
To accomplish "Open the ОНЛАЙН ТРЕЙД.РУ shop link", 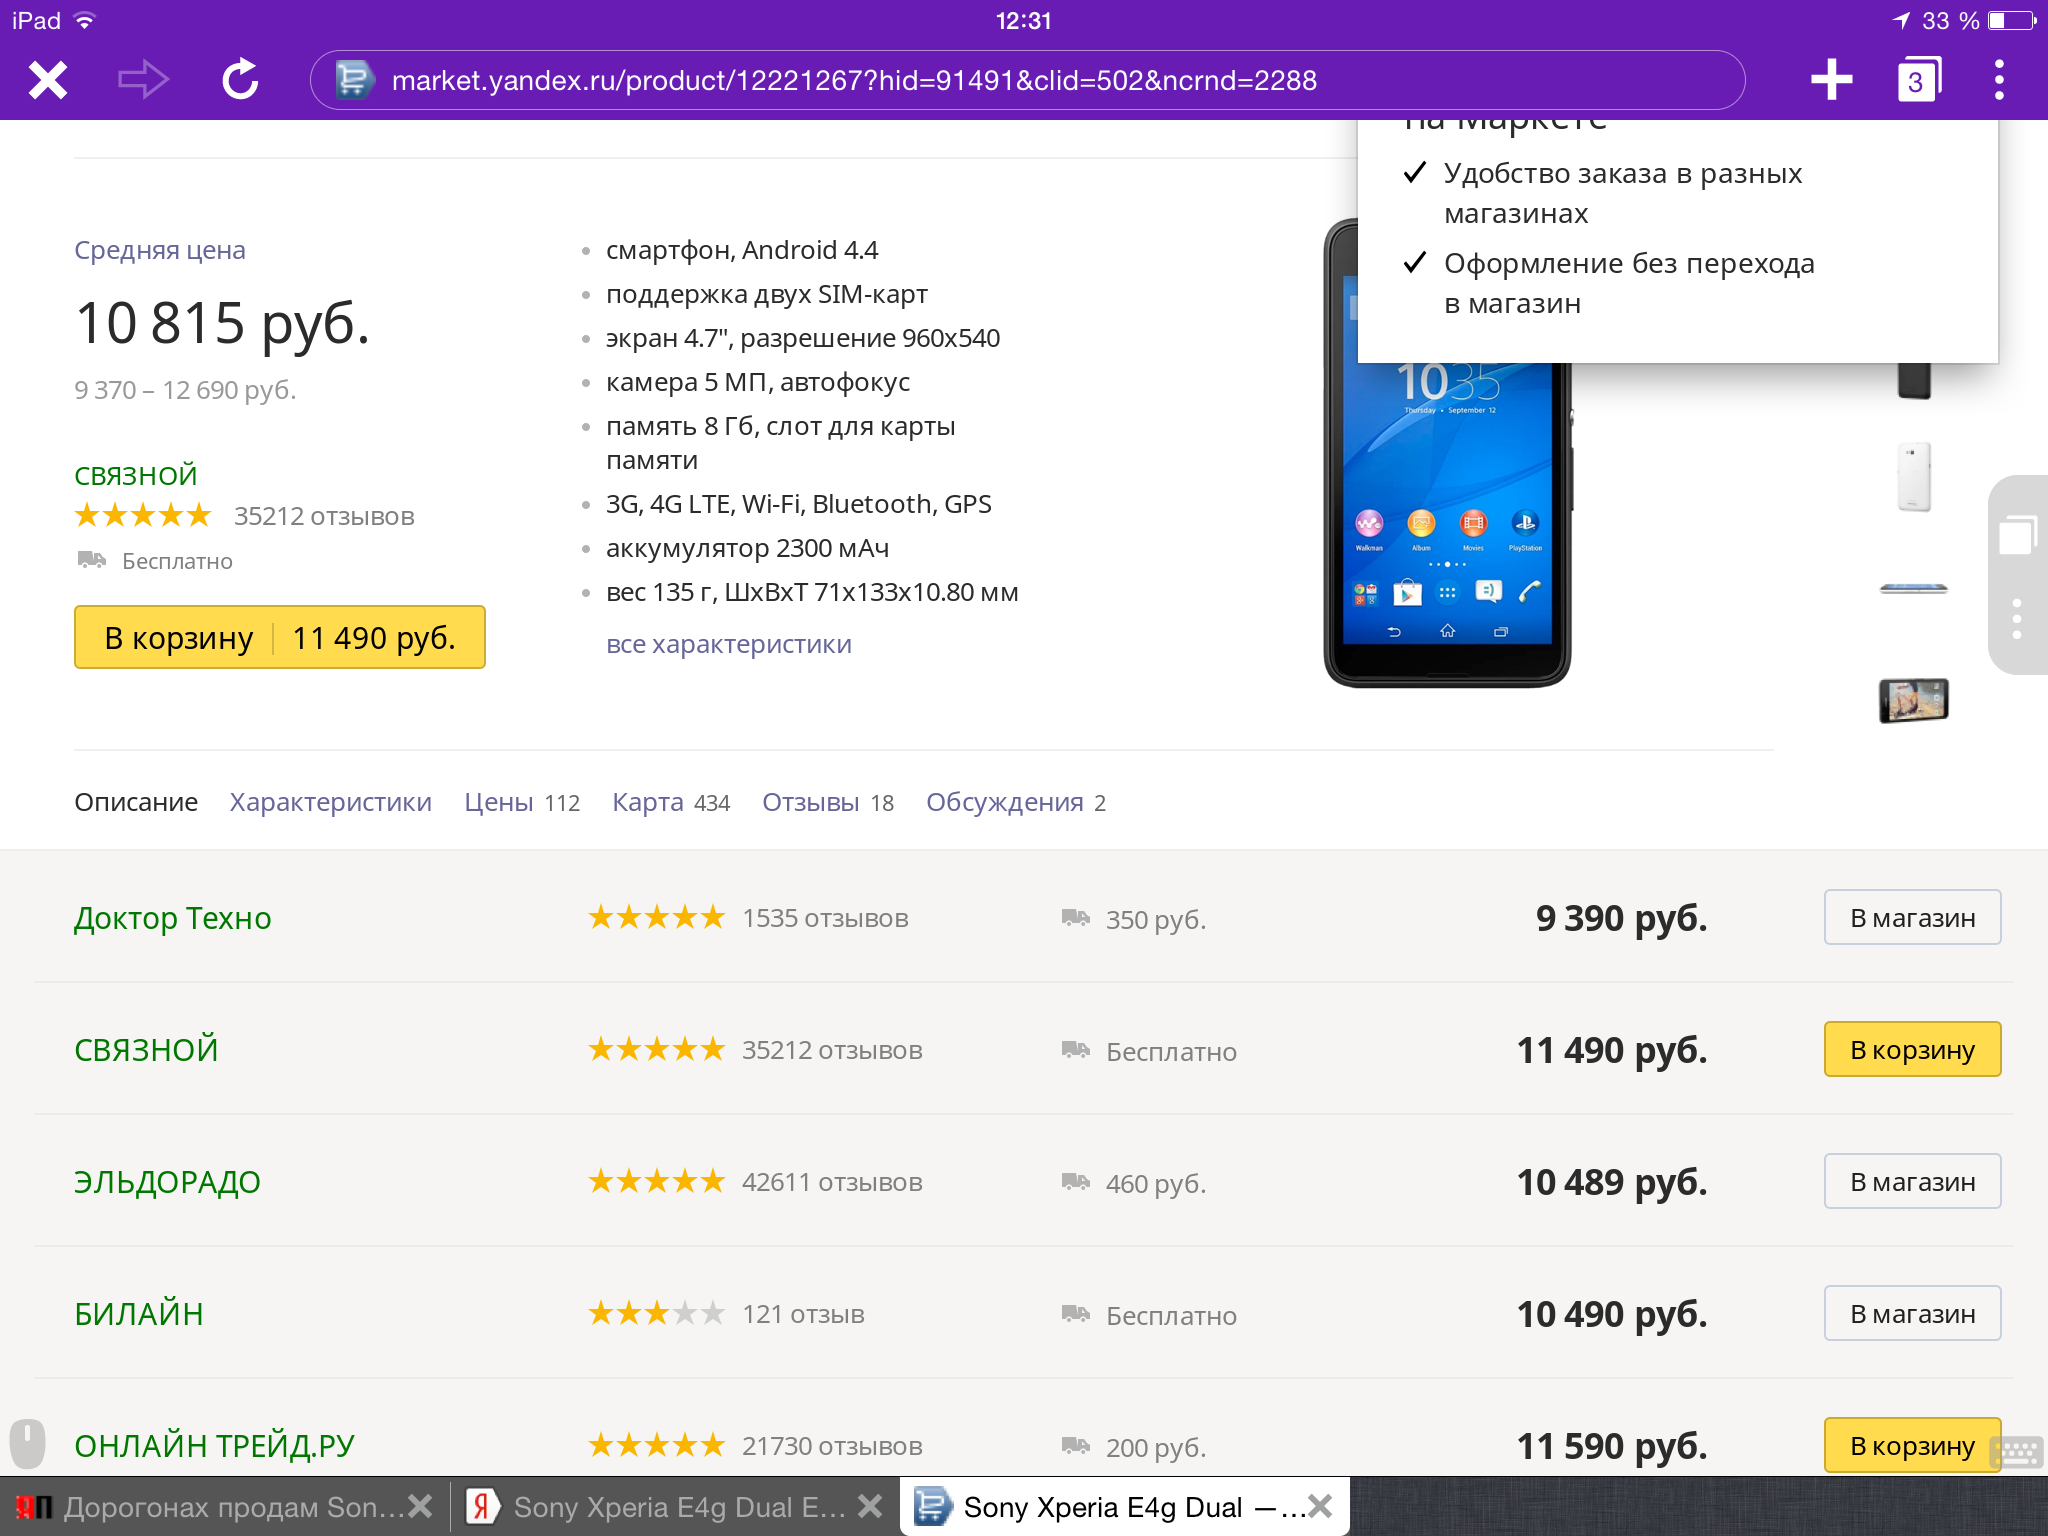I will pyautogui.click(x=214, y=1446).
